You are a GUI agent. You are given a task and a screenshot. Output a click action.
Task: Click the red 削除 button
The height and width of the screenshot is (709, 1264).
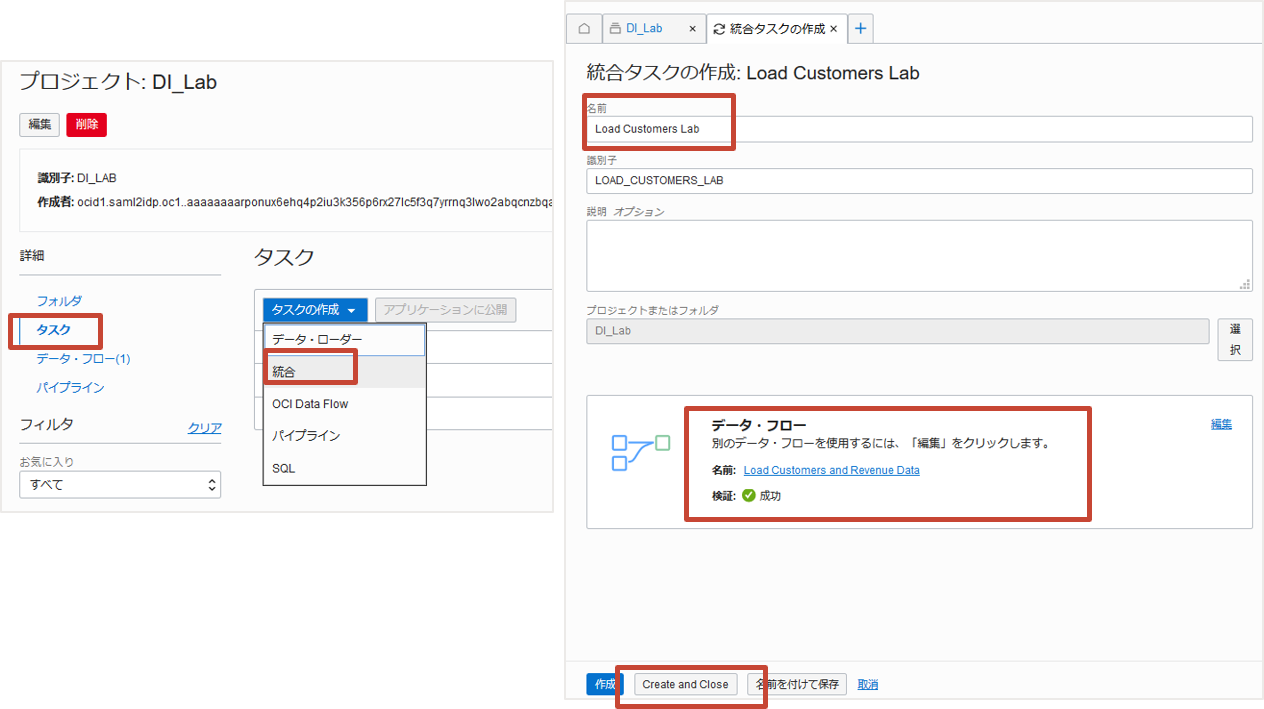[x=86, y=124]
